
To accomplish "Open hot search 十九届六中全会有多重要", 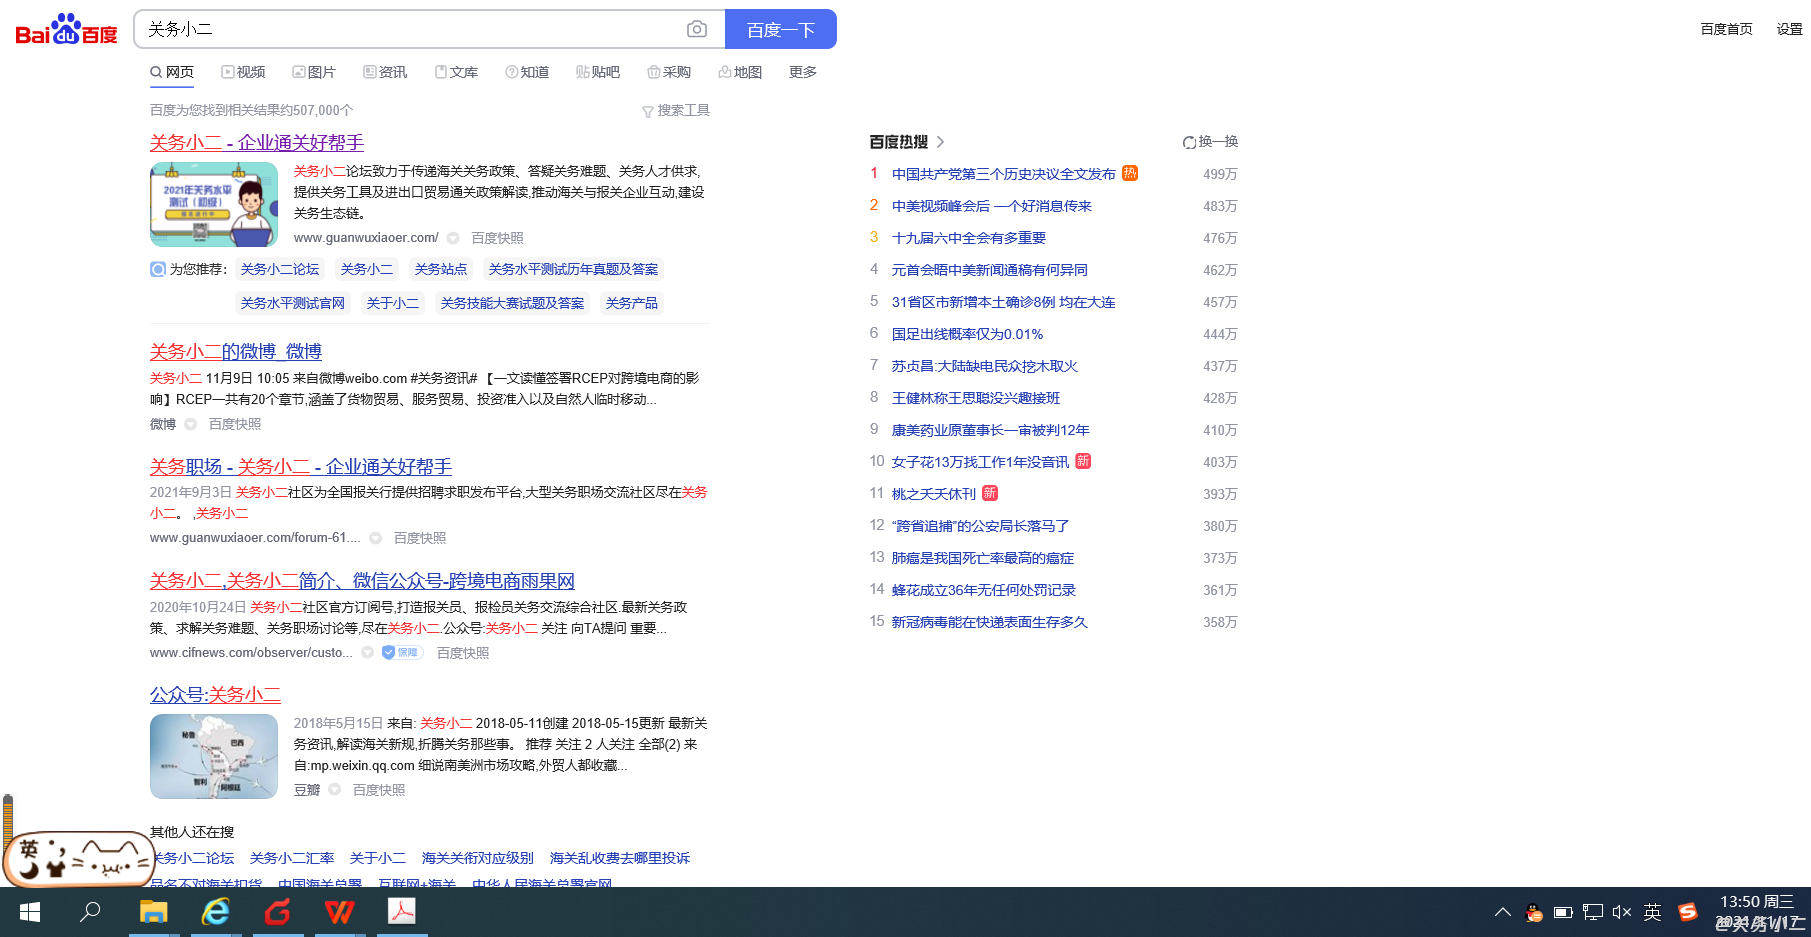I will point(969,238).
